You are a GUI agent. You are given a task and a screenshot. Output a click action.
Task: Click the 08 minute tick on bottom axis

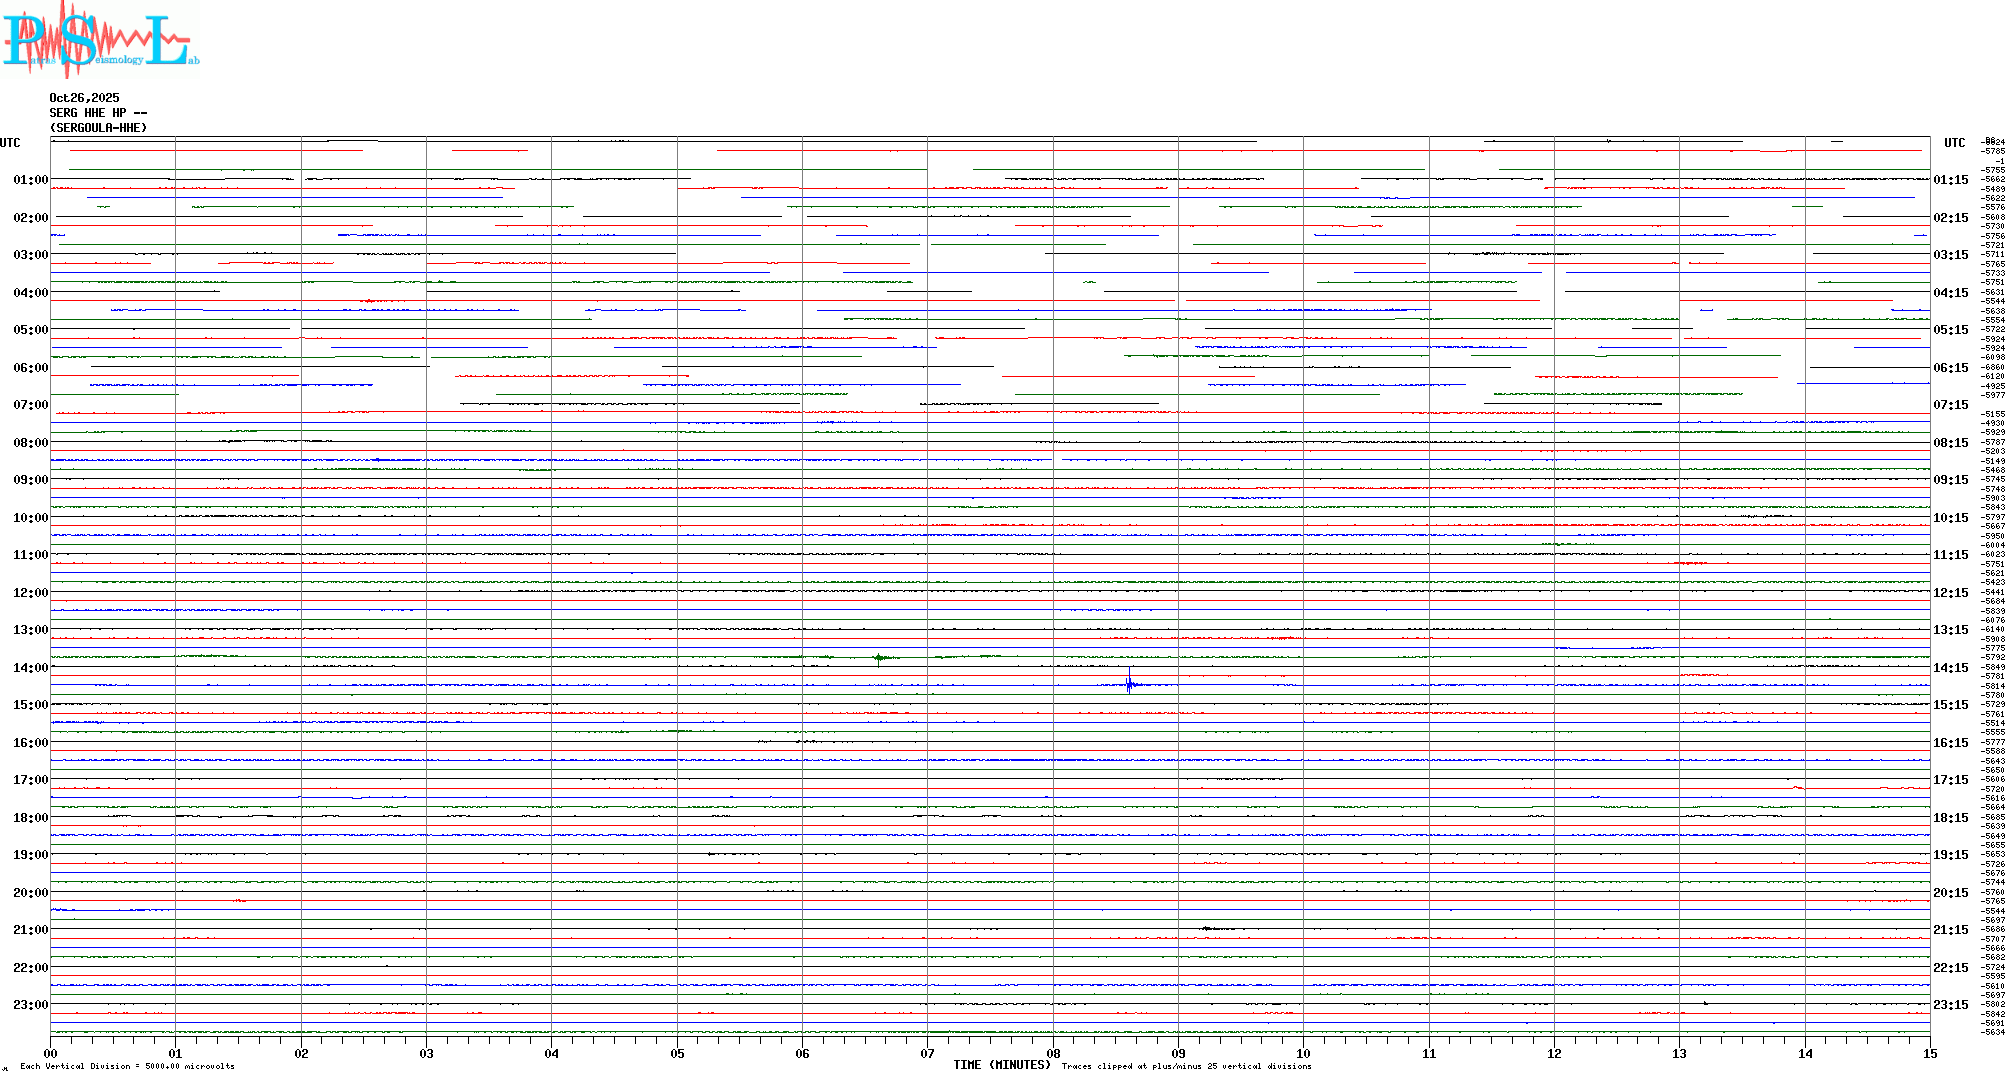pos(1053,1054)
